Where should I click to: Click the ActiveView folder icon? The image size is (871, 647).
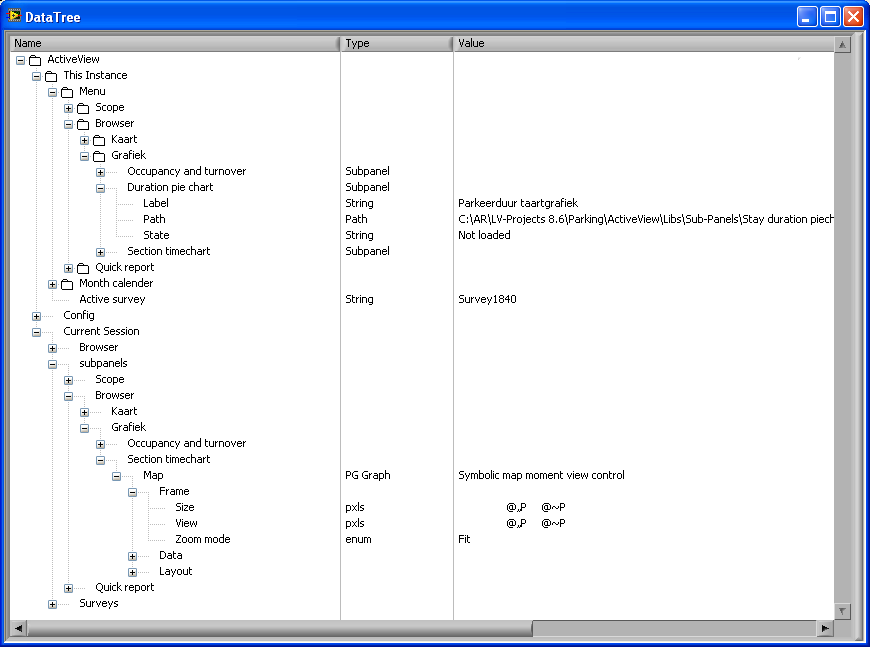(35, 60)
